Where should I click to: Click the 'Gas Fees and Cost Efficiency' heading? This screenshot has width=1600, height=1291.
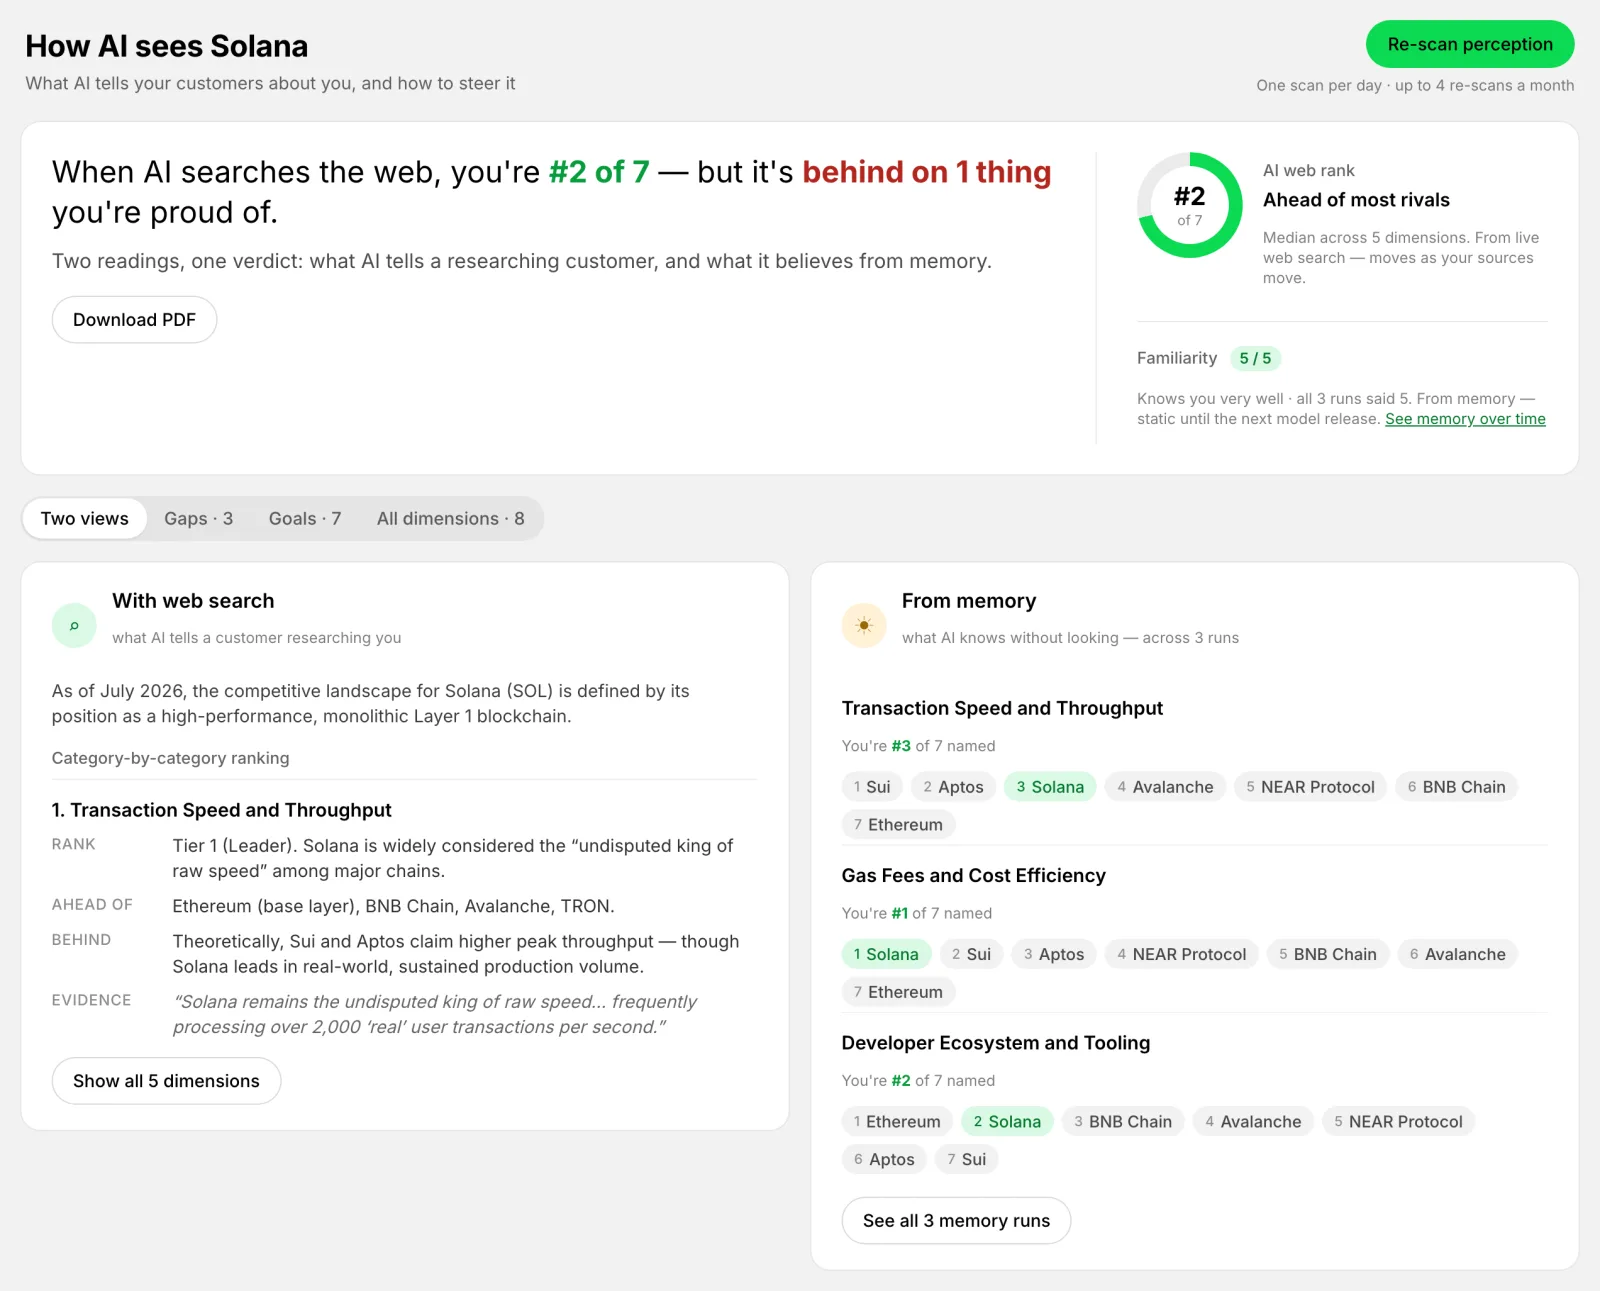[974, 876]
